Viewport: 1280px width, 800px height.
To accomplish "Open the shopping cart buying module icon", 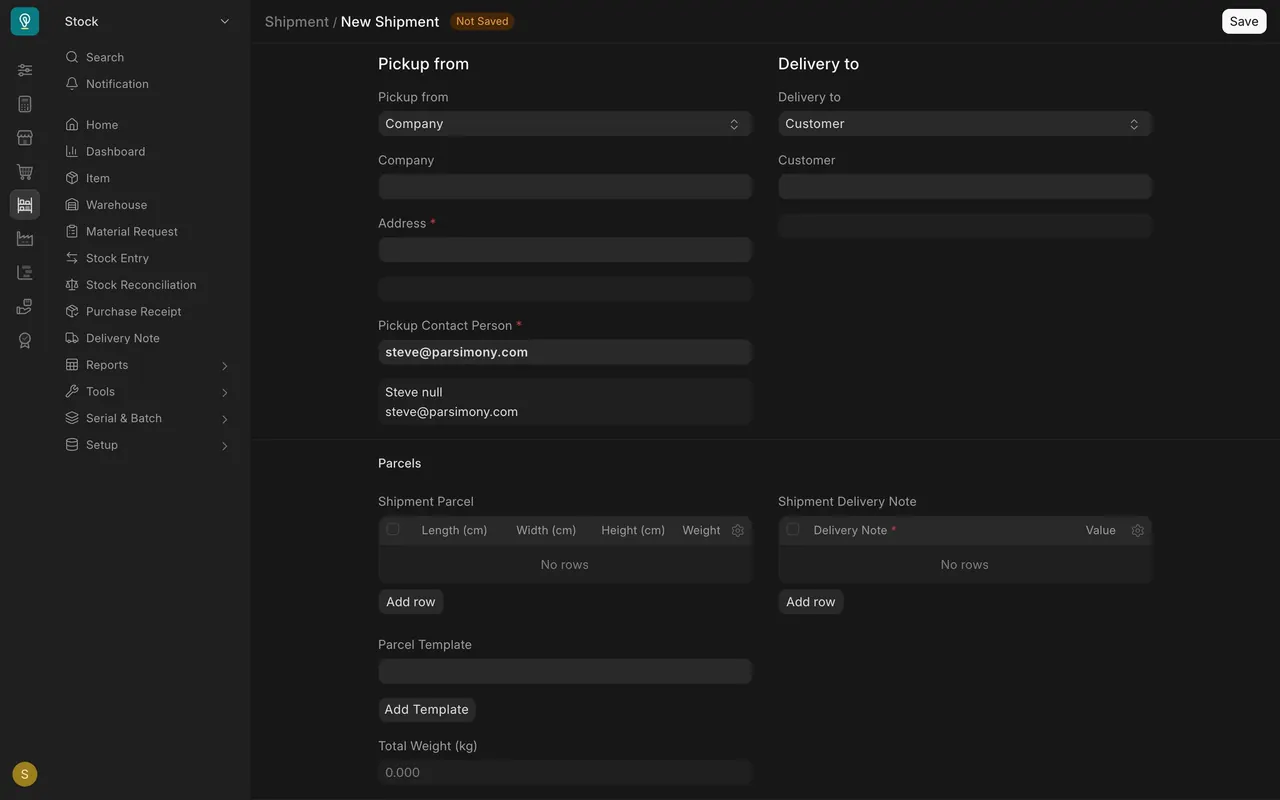I will [x=25, y=172].
